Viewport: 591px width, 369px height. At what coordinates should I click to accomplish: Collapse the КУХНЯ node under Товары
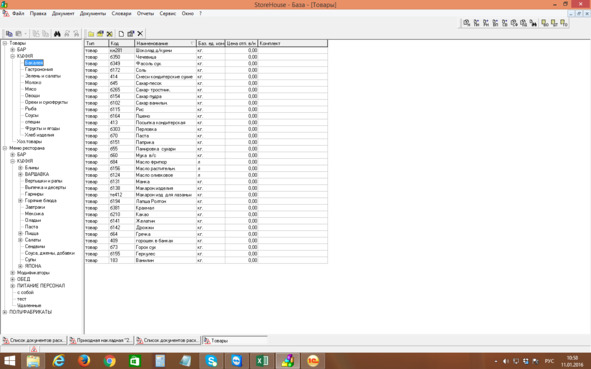click(12, 56)
